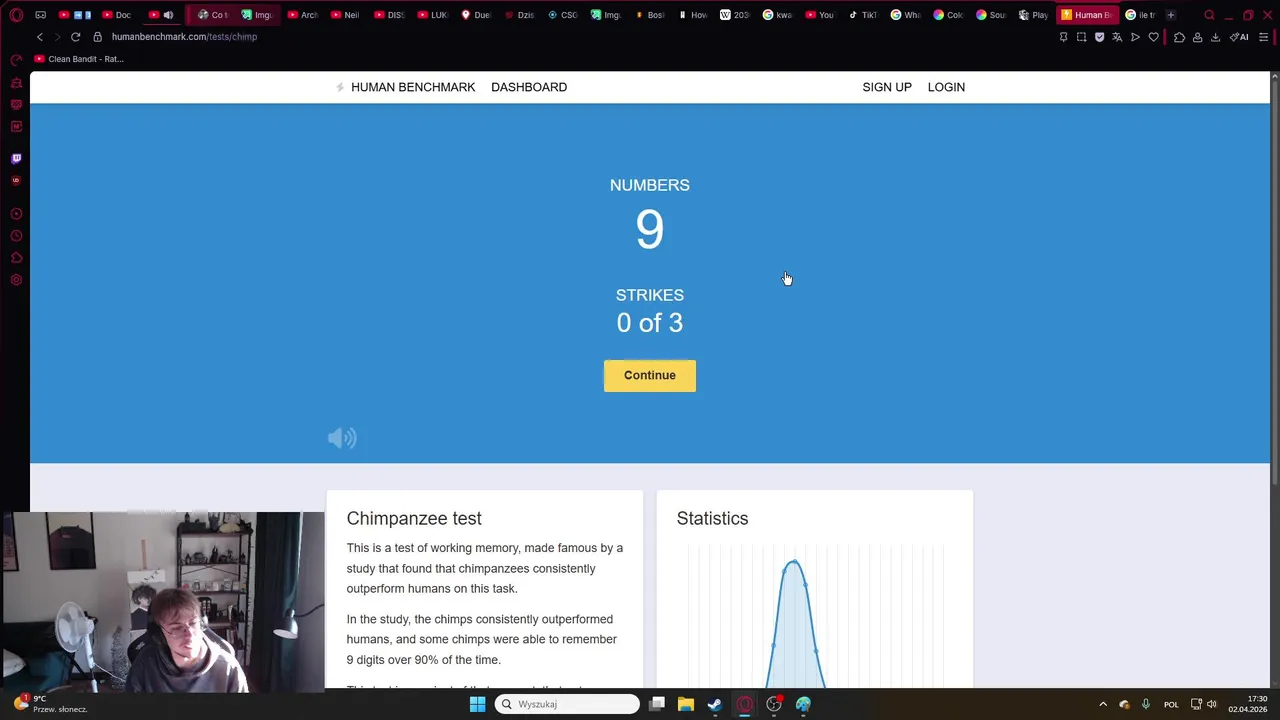Click the yellow Continue button
Screen dimensions: 1280x720
(x=650, y=375)
